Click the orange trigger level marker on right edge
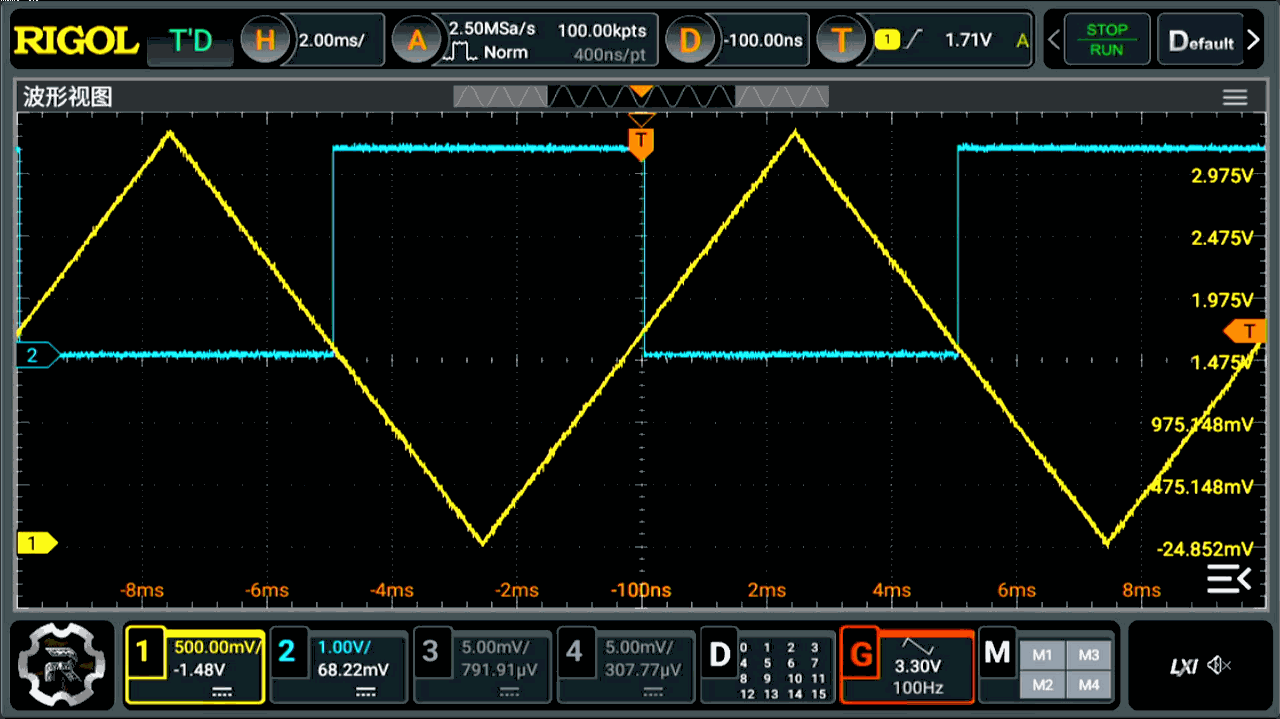Viewport: 1280px width, 719px height. point(1246,330)
